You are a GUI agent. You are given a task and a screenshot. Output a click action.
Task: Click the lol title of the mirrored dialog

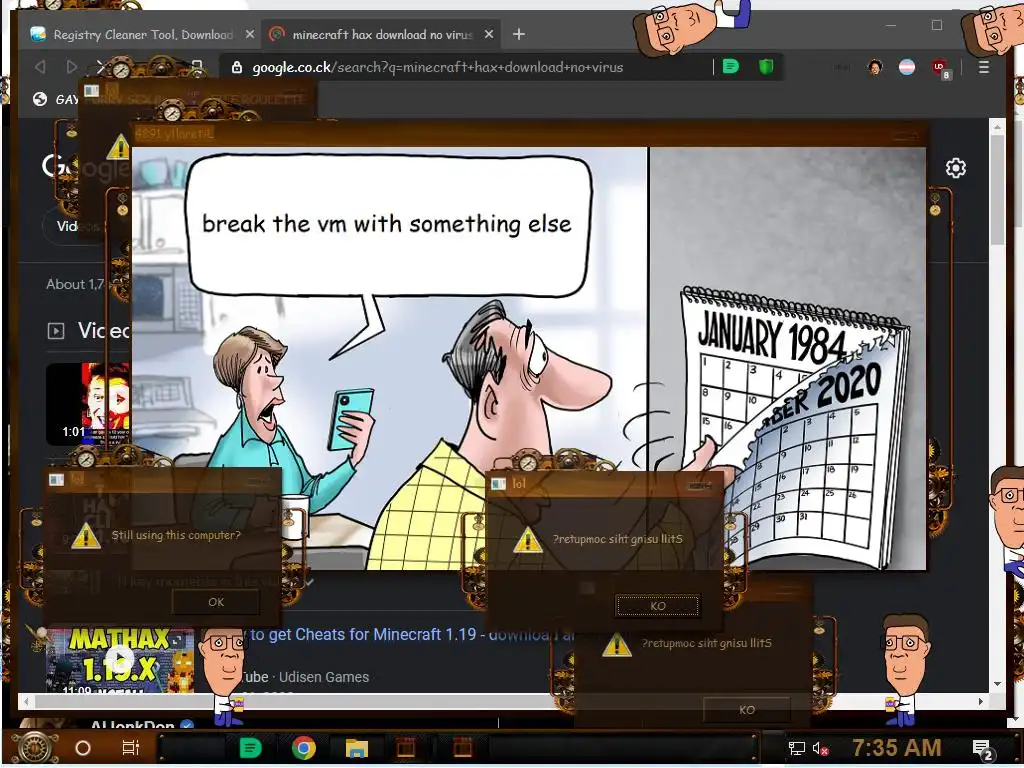pyautogui.click(x=519, y=483)
